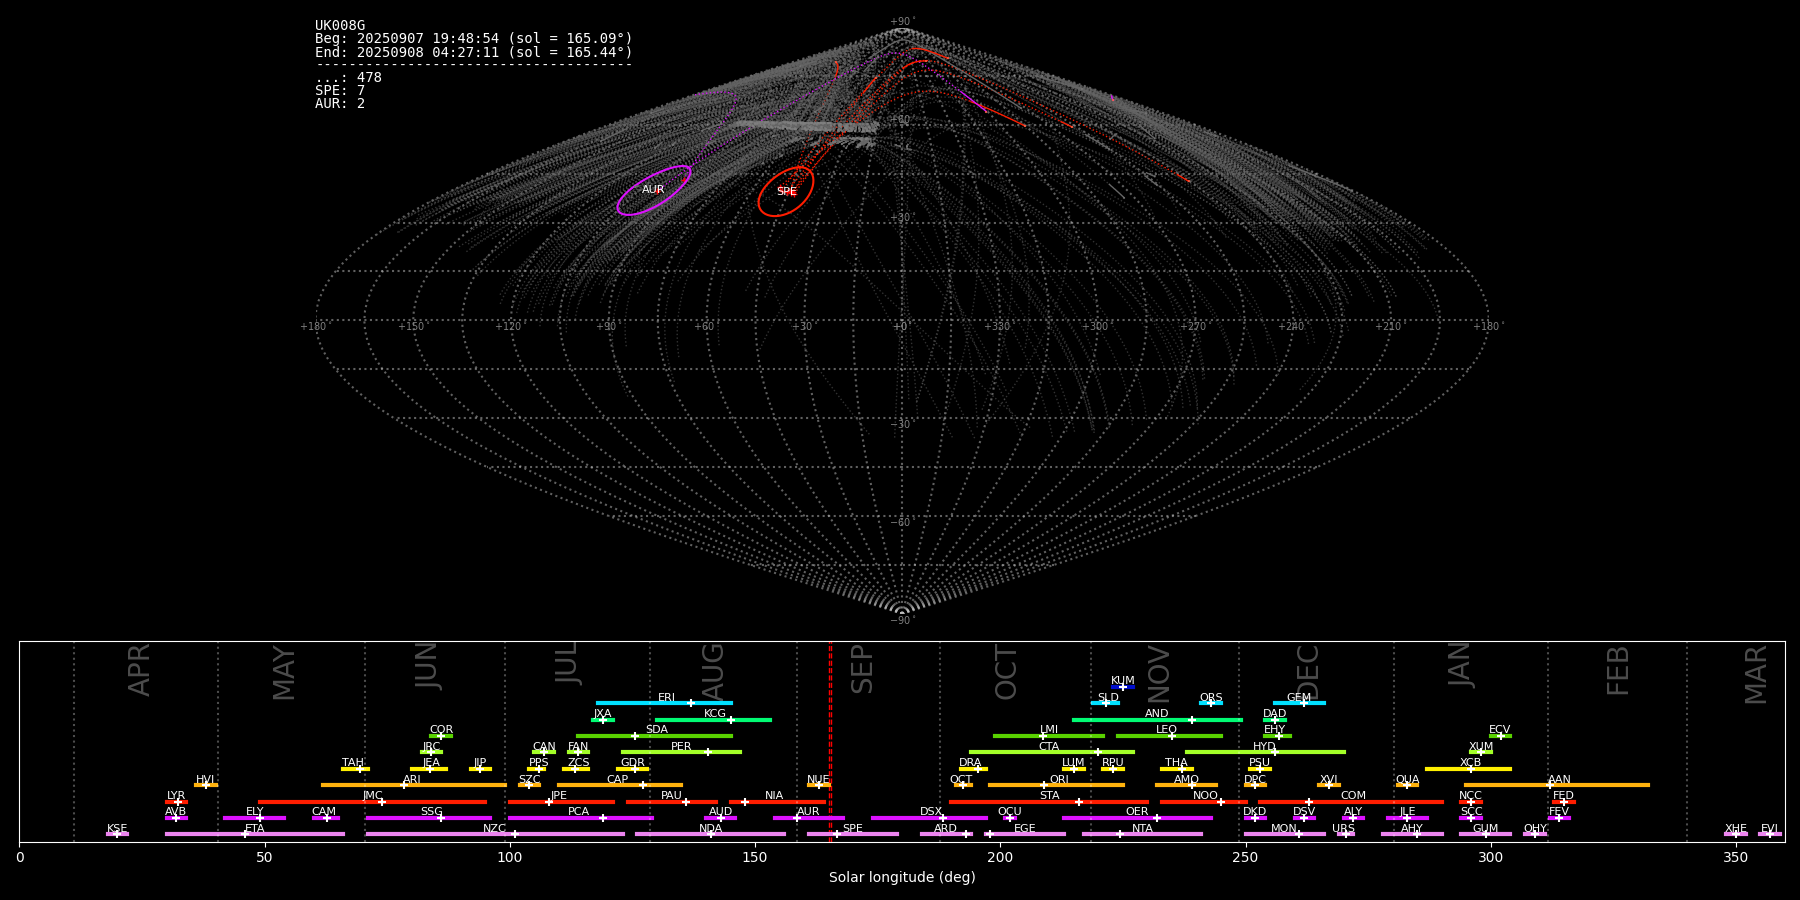Image resolution: width=1800 pixels, height=900 pixels.
Task: Click the HYD shower label in timeline
Action: coord(1265,746)
